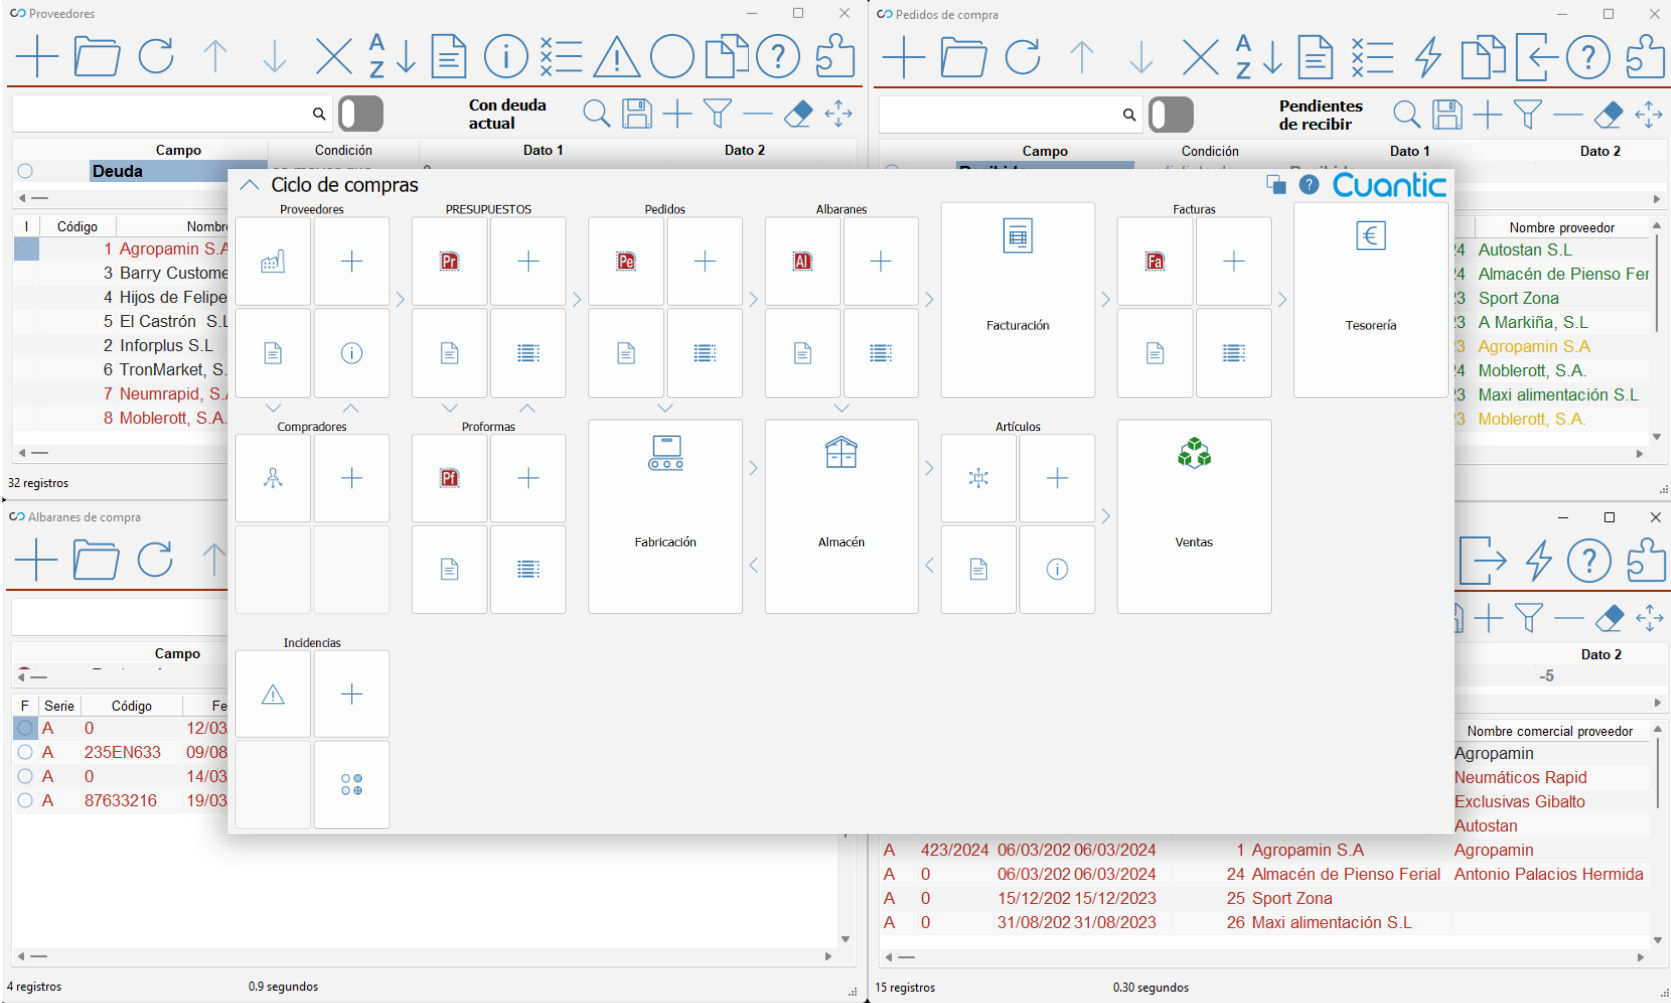Viewport: 1671px width, 1003px height.
Task: Click the info tile under Artículos
Action: (1057, 569)
